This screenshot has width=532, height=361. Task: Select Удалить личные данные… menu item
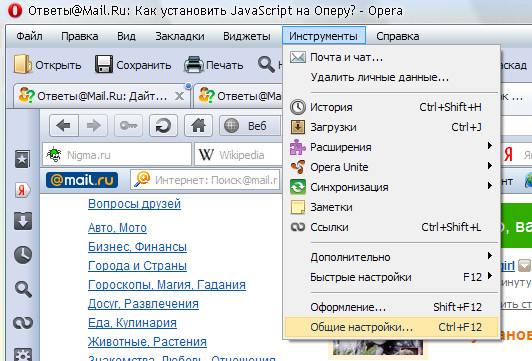[x=392, y=77]
